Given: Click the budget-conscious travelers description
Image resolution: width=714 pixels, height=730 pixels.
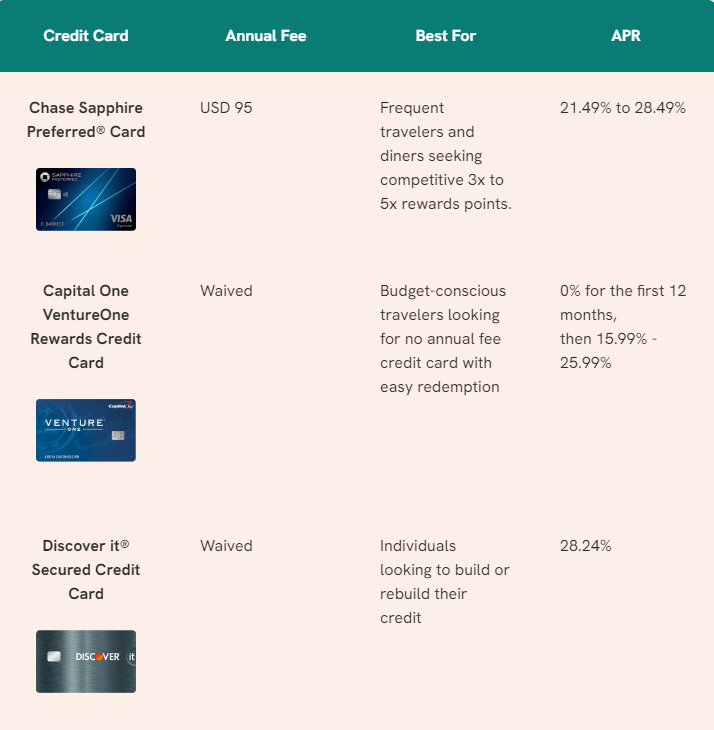Looking at the screenshot, I should click(443, 339).
